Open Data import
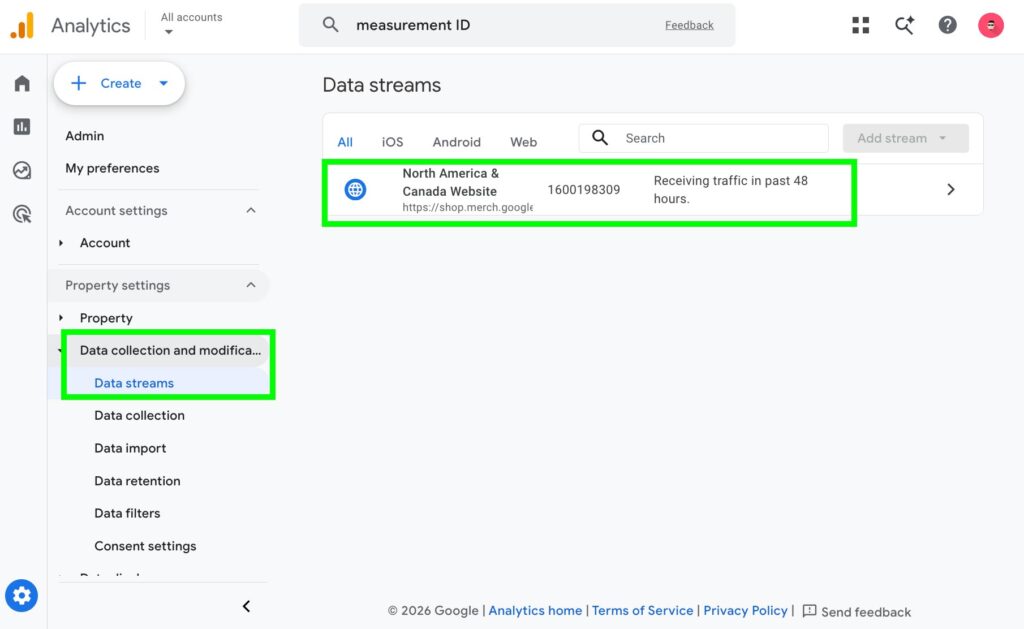The width and height of the screenshot is (1024, 629). pos(130,448)
